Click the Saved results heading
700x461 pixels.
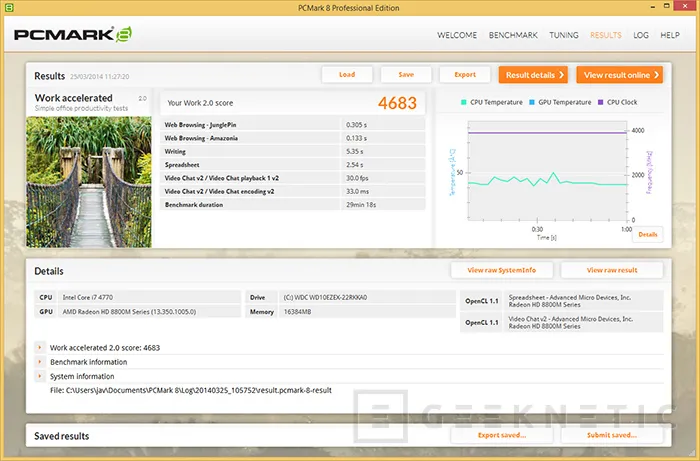pos(62,436)
